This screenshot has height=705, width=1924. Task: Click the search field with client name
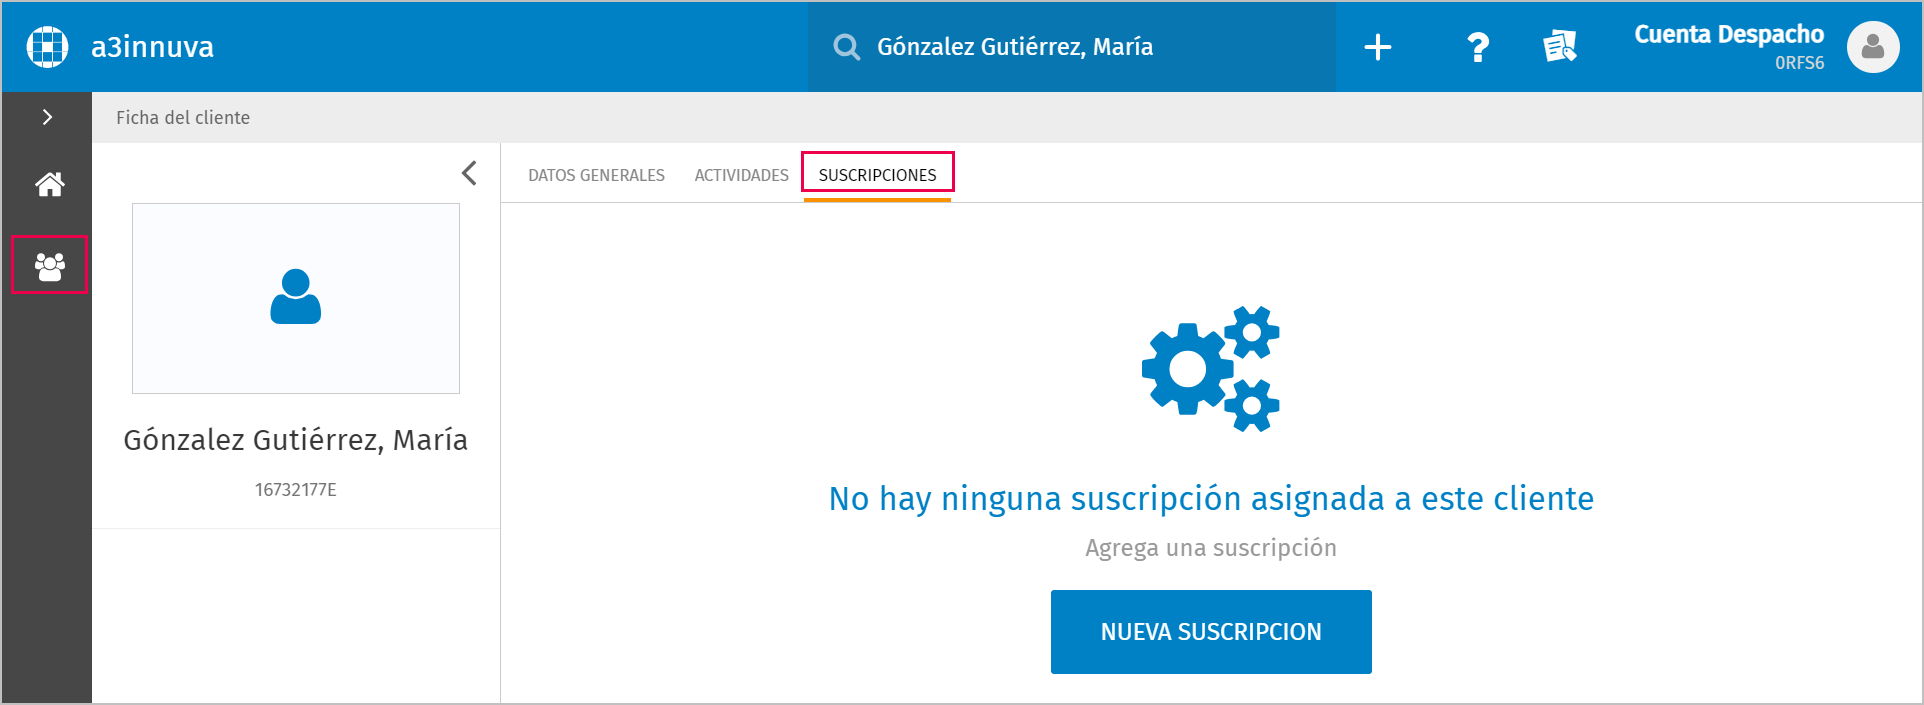[1071, 47]
